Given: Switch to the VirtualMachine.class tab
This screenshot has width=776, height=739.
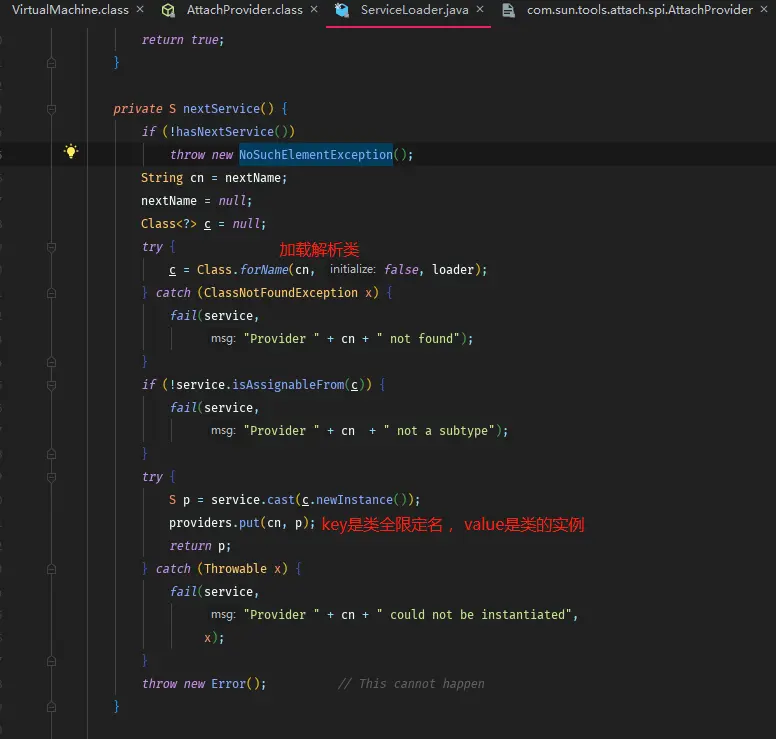Looking at the screenshot, I should (70, 9).
